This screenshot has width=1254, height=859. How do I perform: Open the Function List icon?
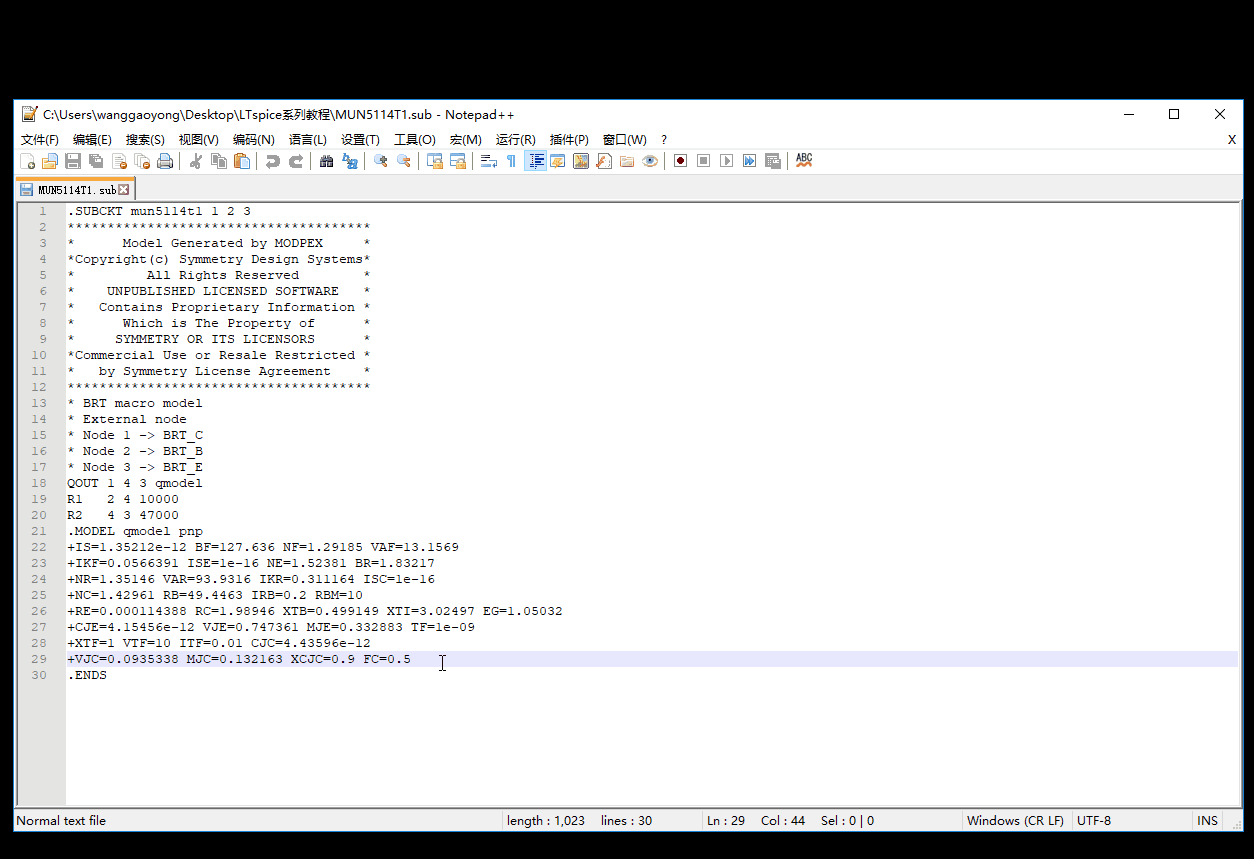tap(604, 161)
